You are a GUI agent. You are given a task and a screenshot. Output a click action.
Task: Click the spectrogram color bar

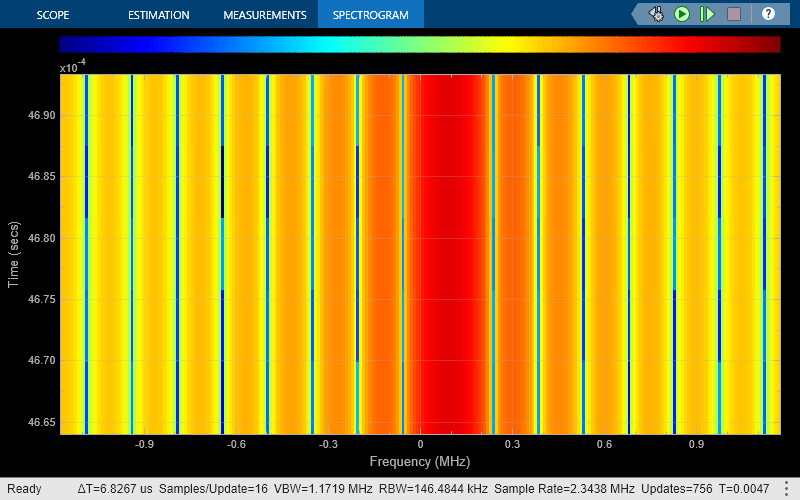[420, 44]
